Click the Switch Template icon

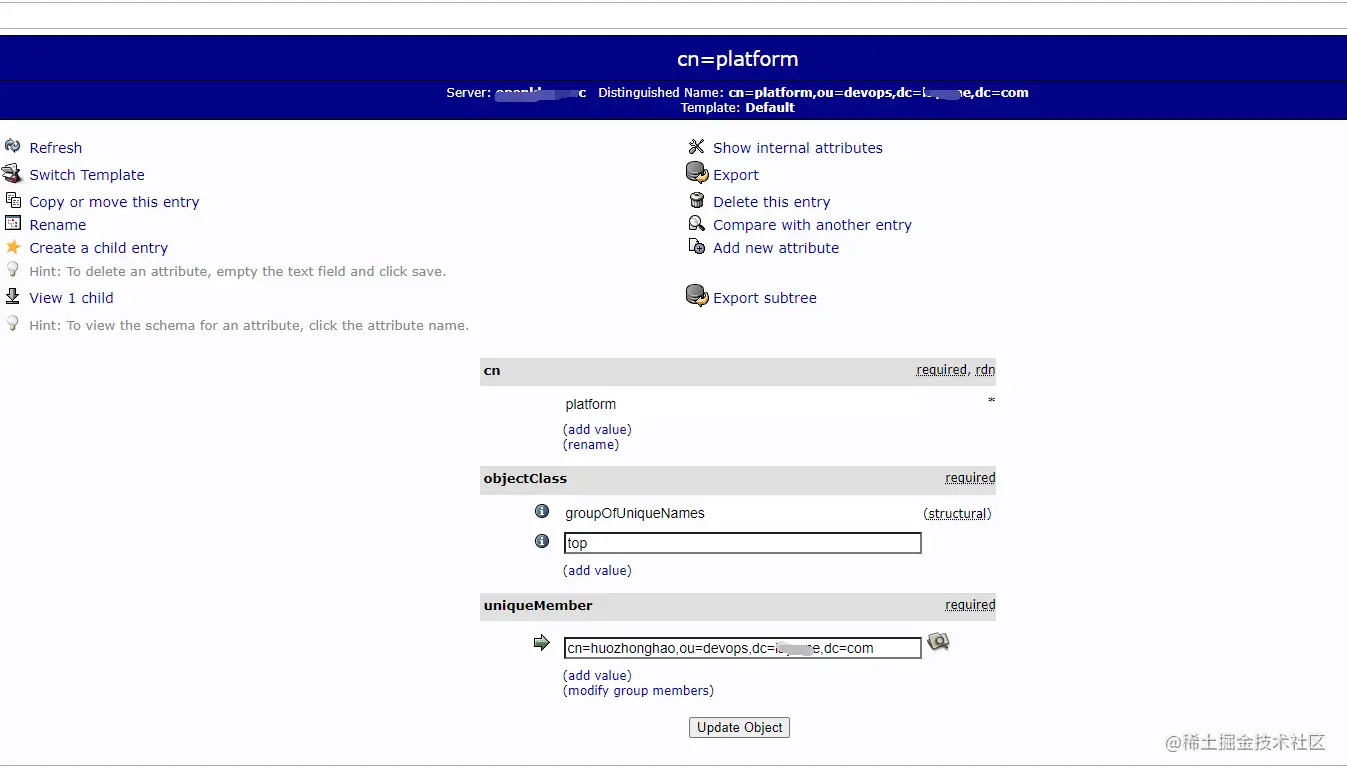(x=12, y=173)
